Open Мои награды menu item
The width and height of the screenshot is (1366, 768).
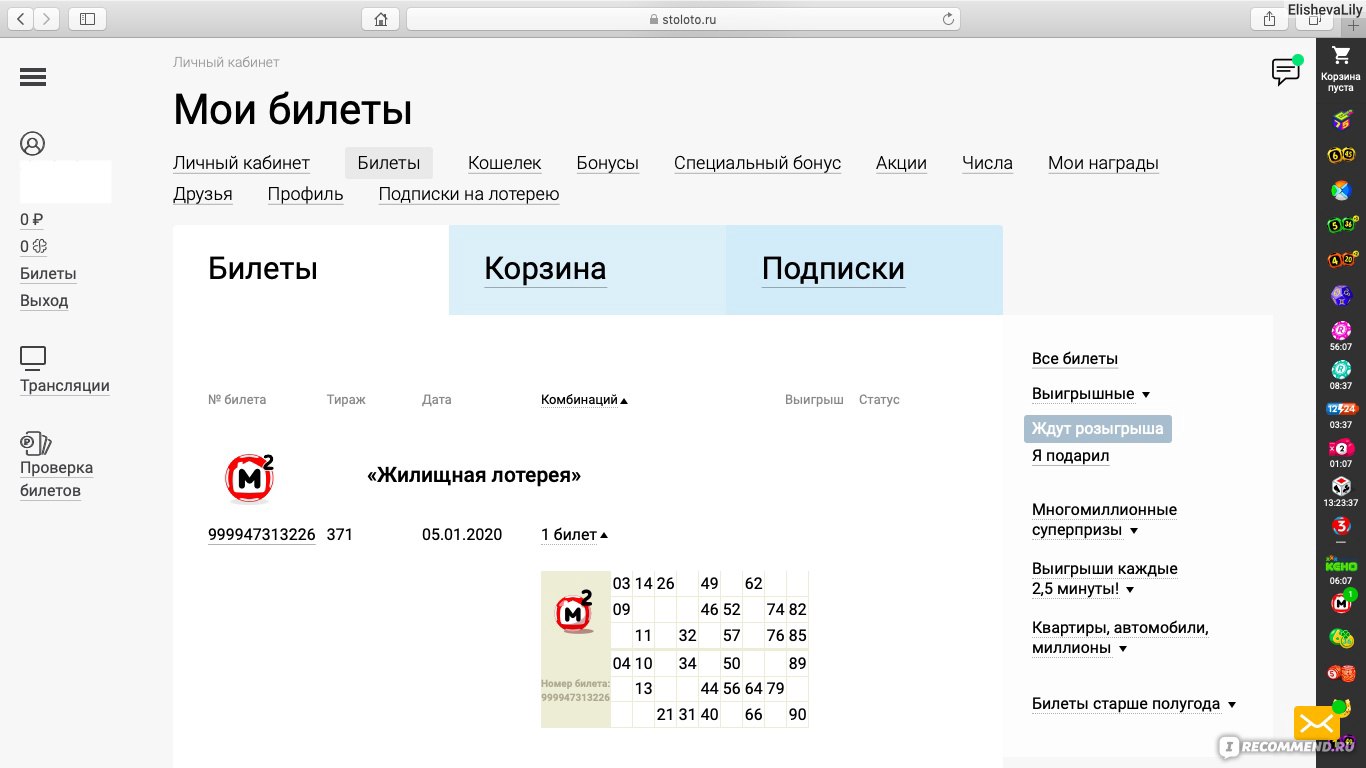pos(1103,163)
